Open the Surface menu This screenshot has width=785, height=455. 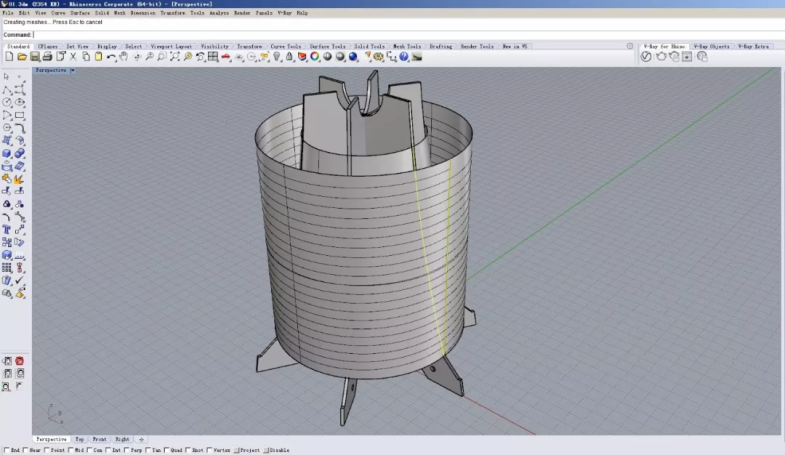click(x=80, y=13)
